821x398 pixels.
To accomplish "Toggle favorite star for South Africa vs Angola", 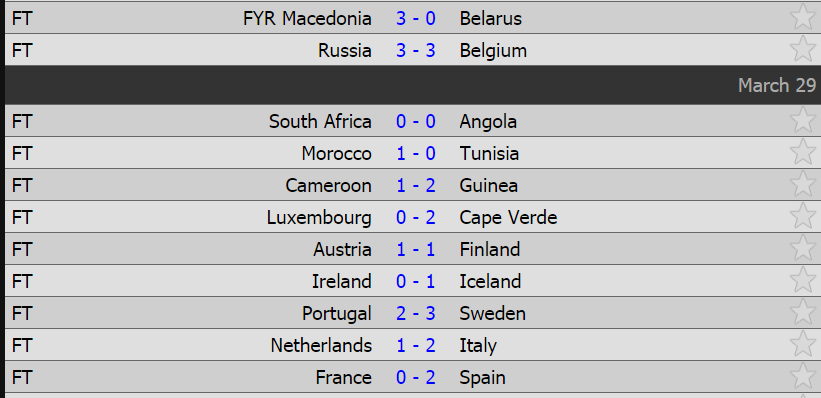I will click(803, 120).
